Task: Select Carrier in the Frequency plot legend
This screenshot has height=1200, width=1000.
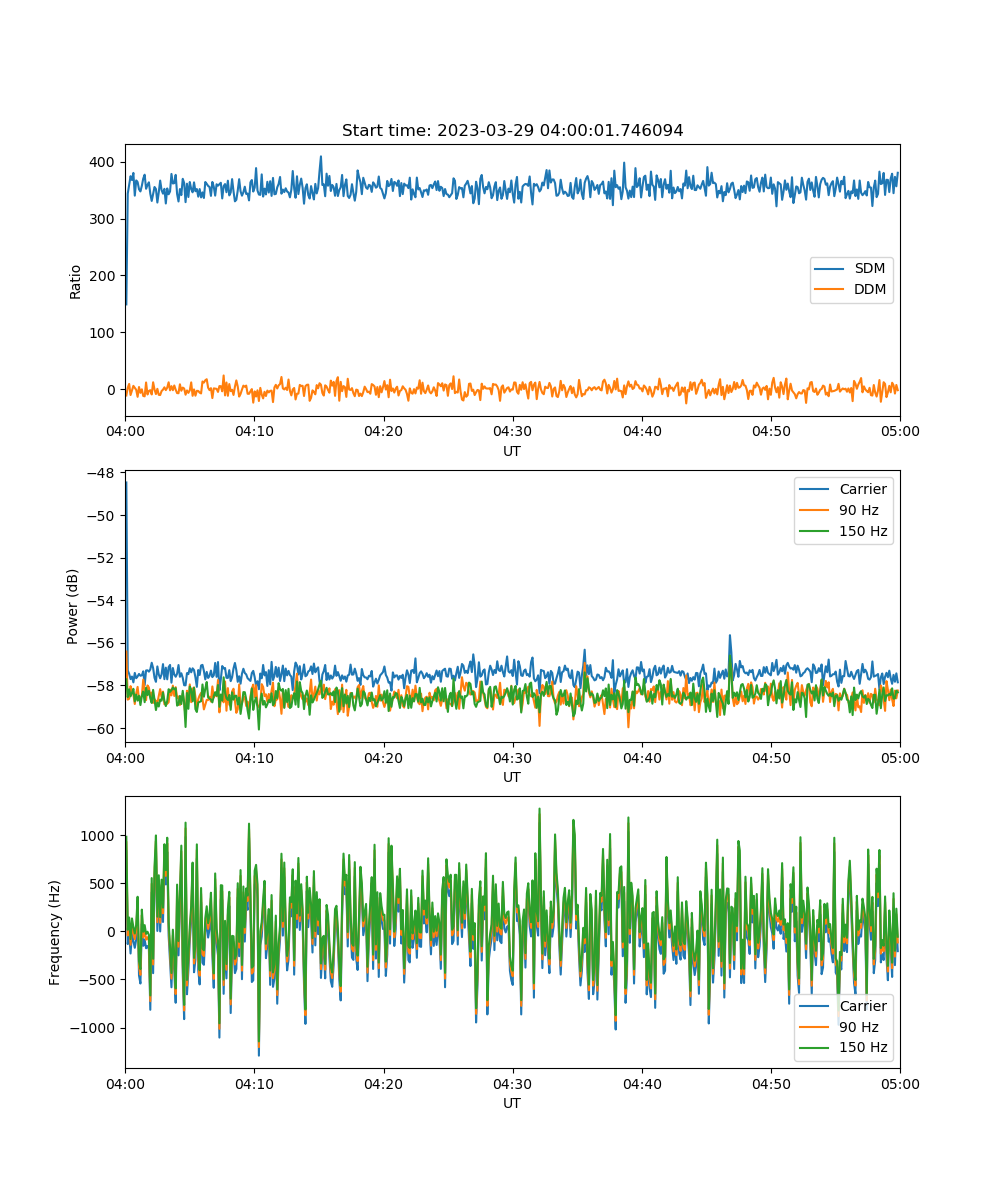Action: pyautogui.click(x=863, y=1006)
